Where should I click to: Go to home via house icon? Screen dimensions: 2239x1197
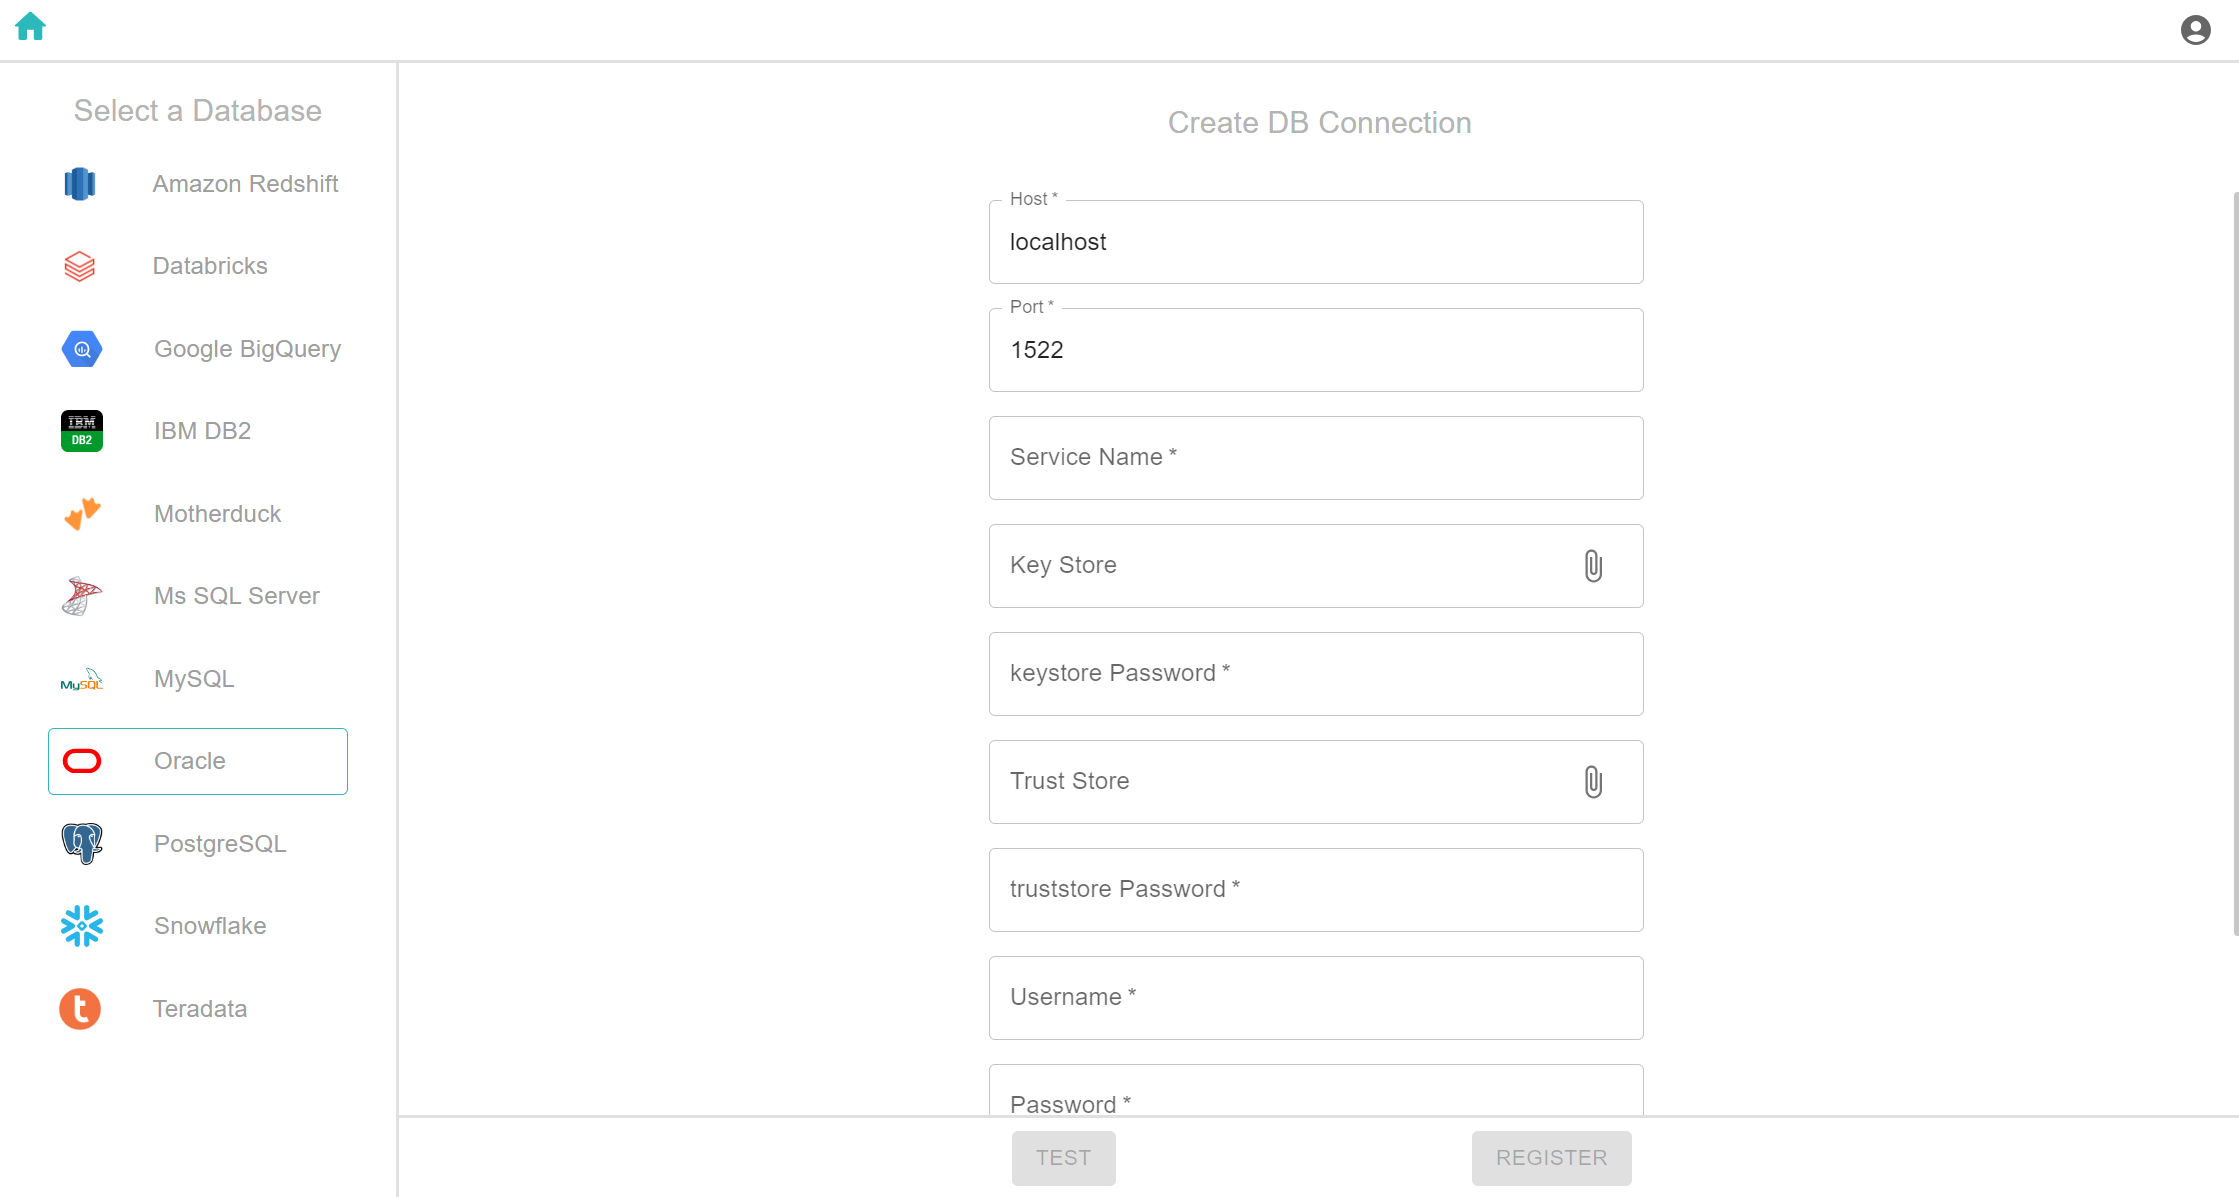(x=31, y=26)
